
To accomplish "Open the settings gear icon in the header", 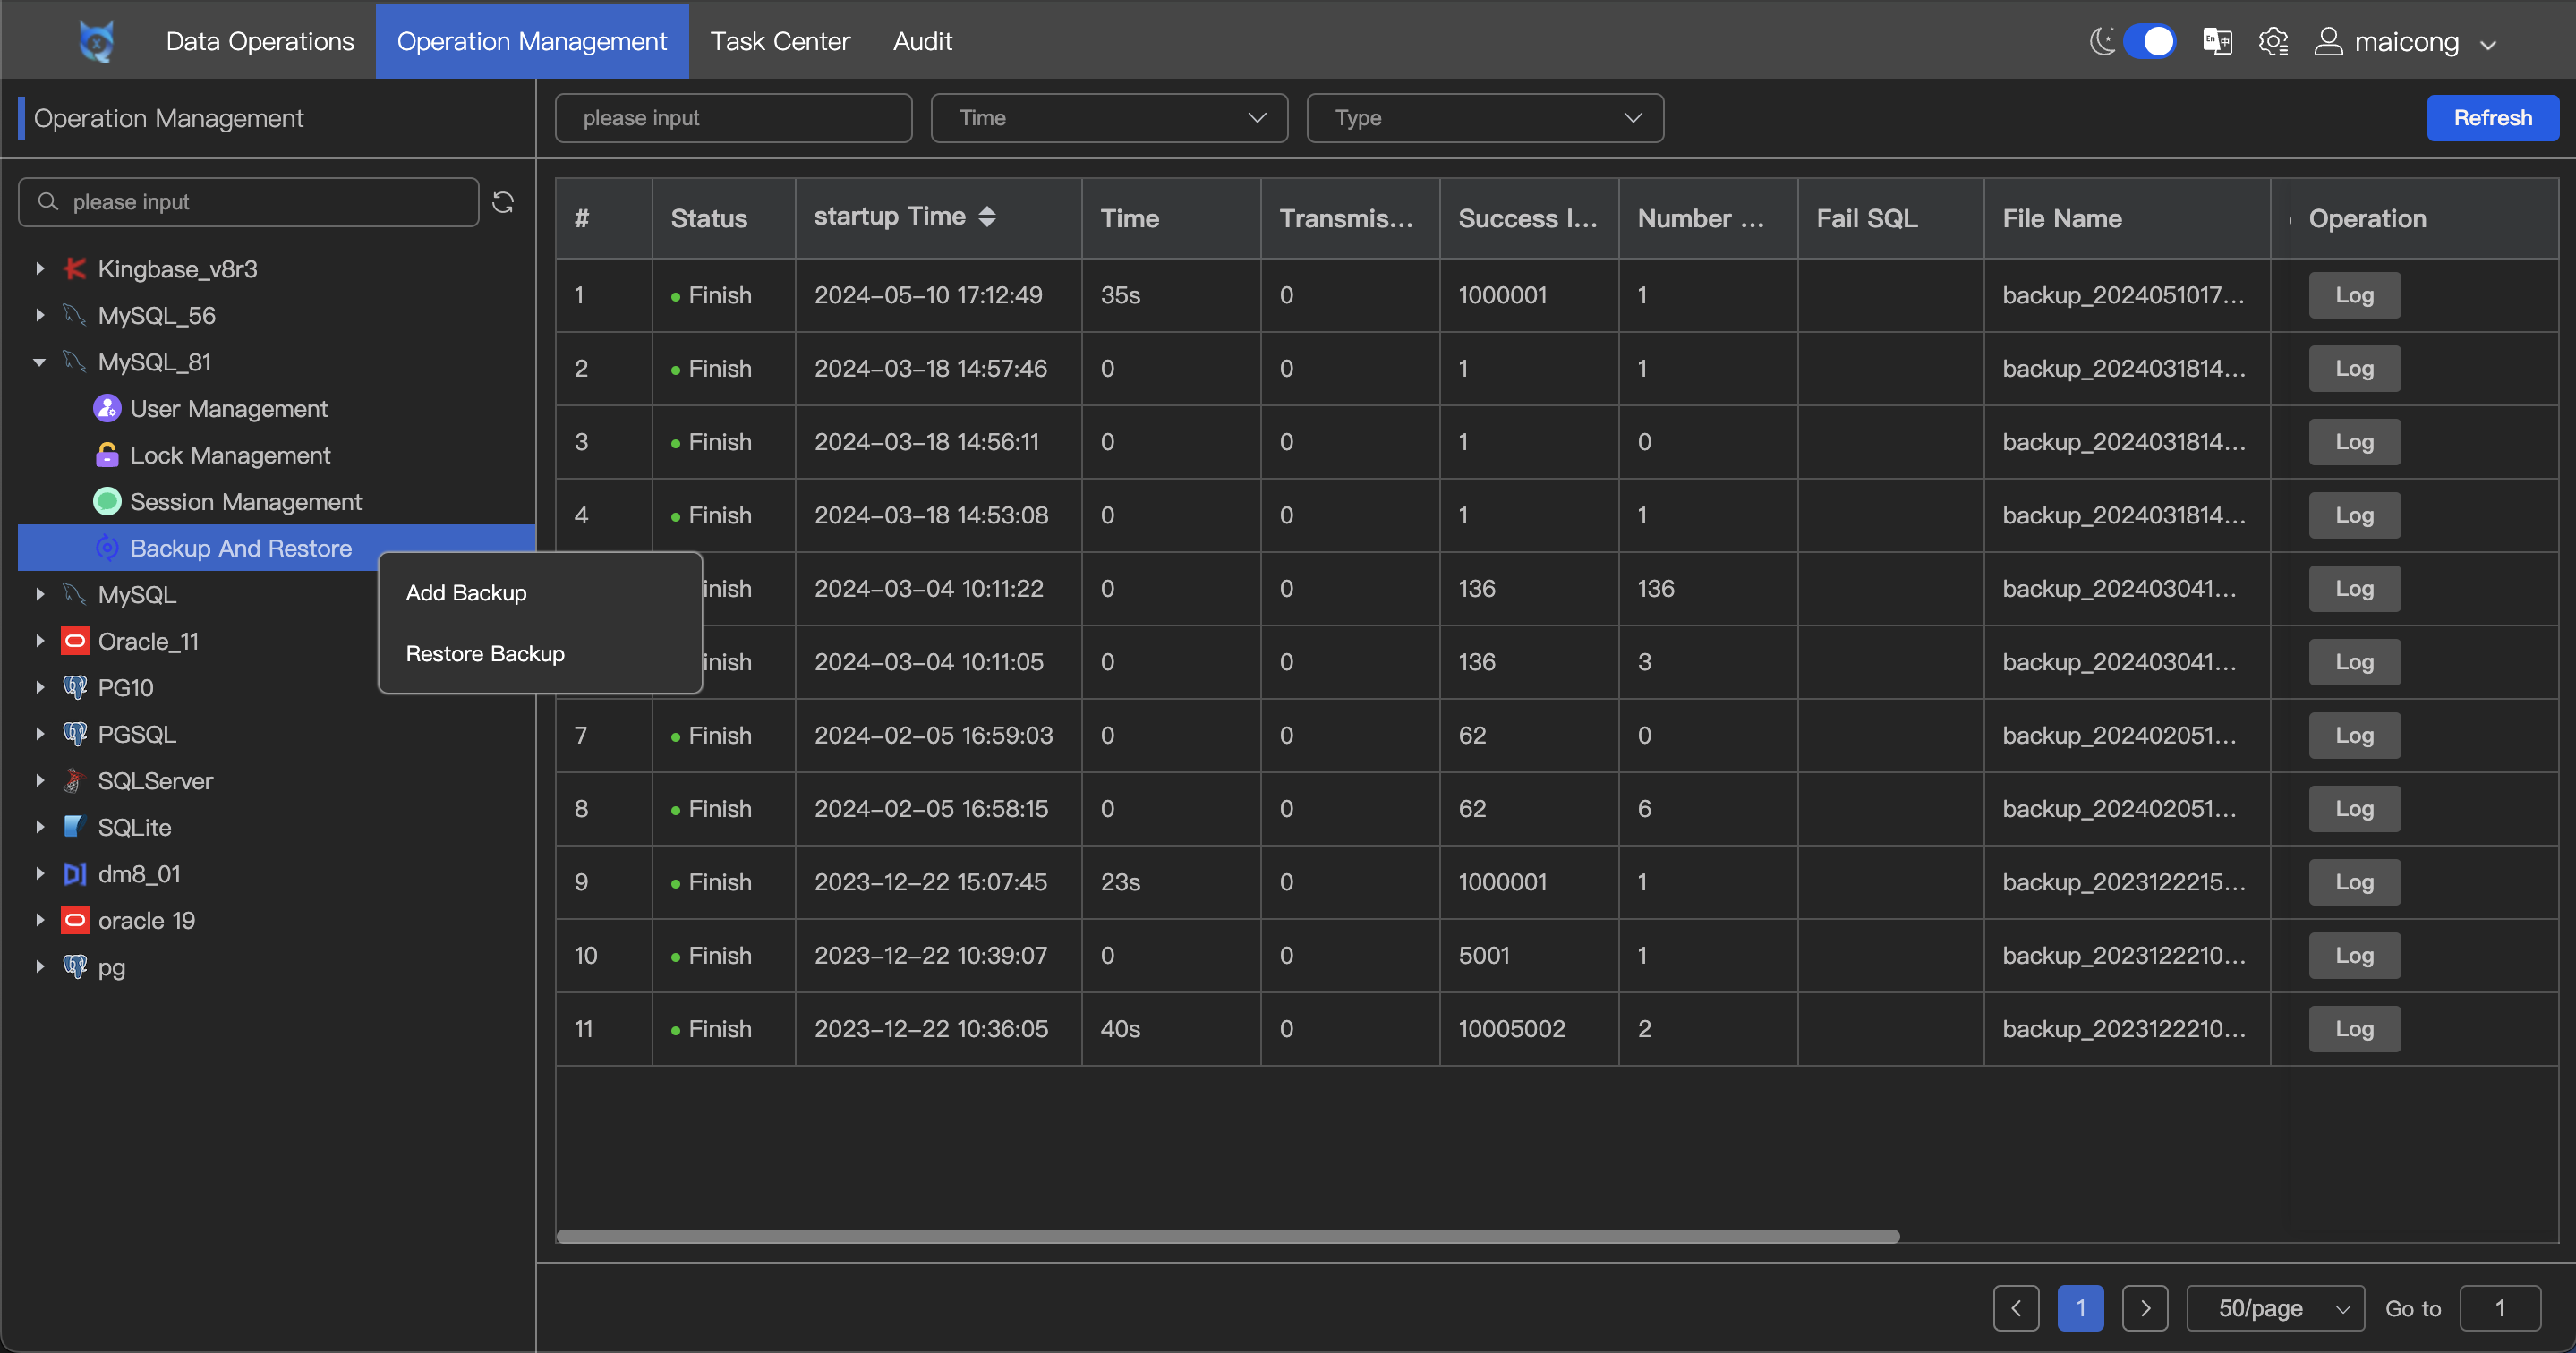I will (x=2273, y=41).
